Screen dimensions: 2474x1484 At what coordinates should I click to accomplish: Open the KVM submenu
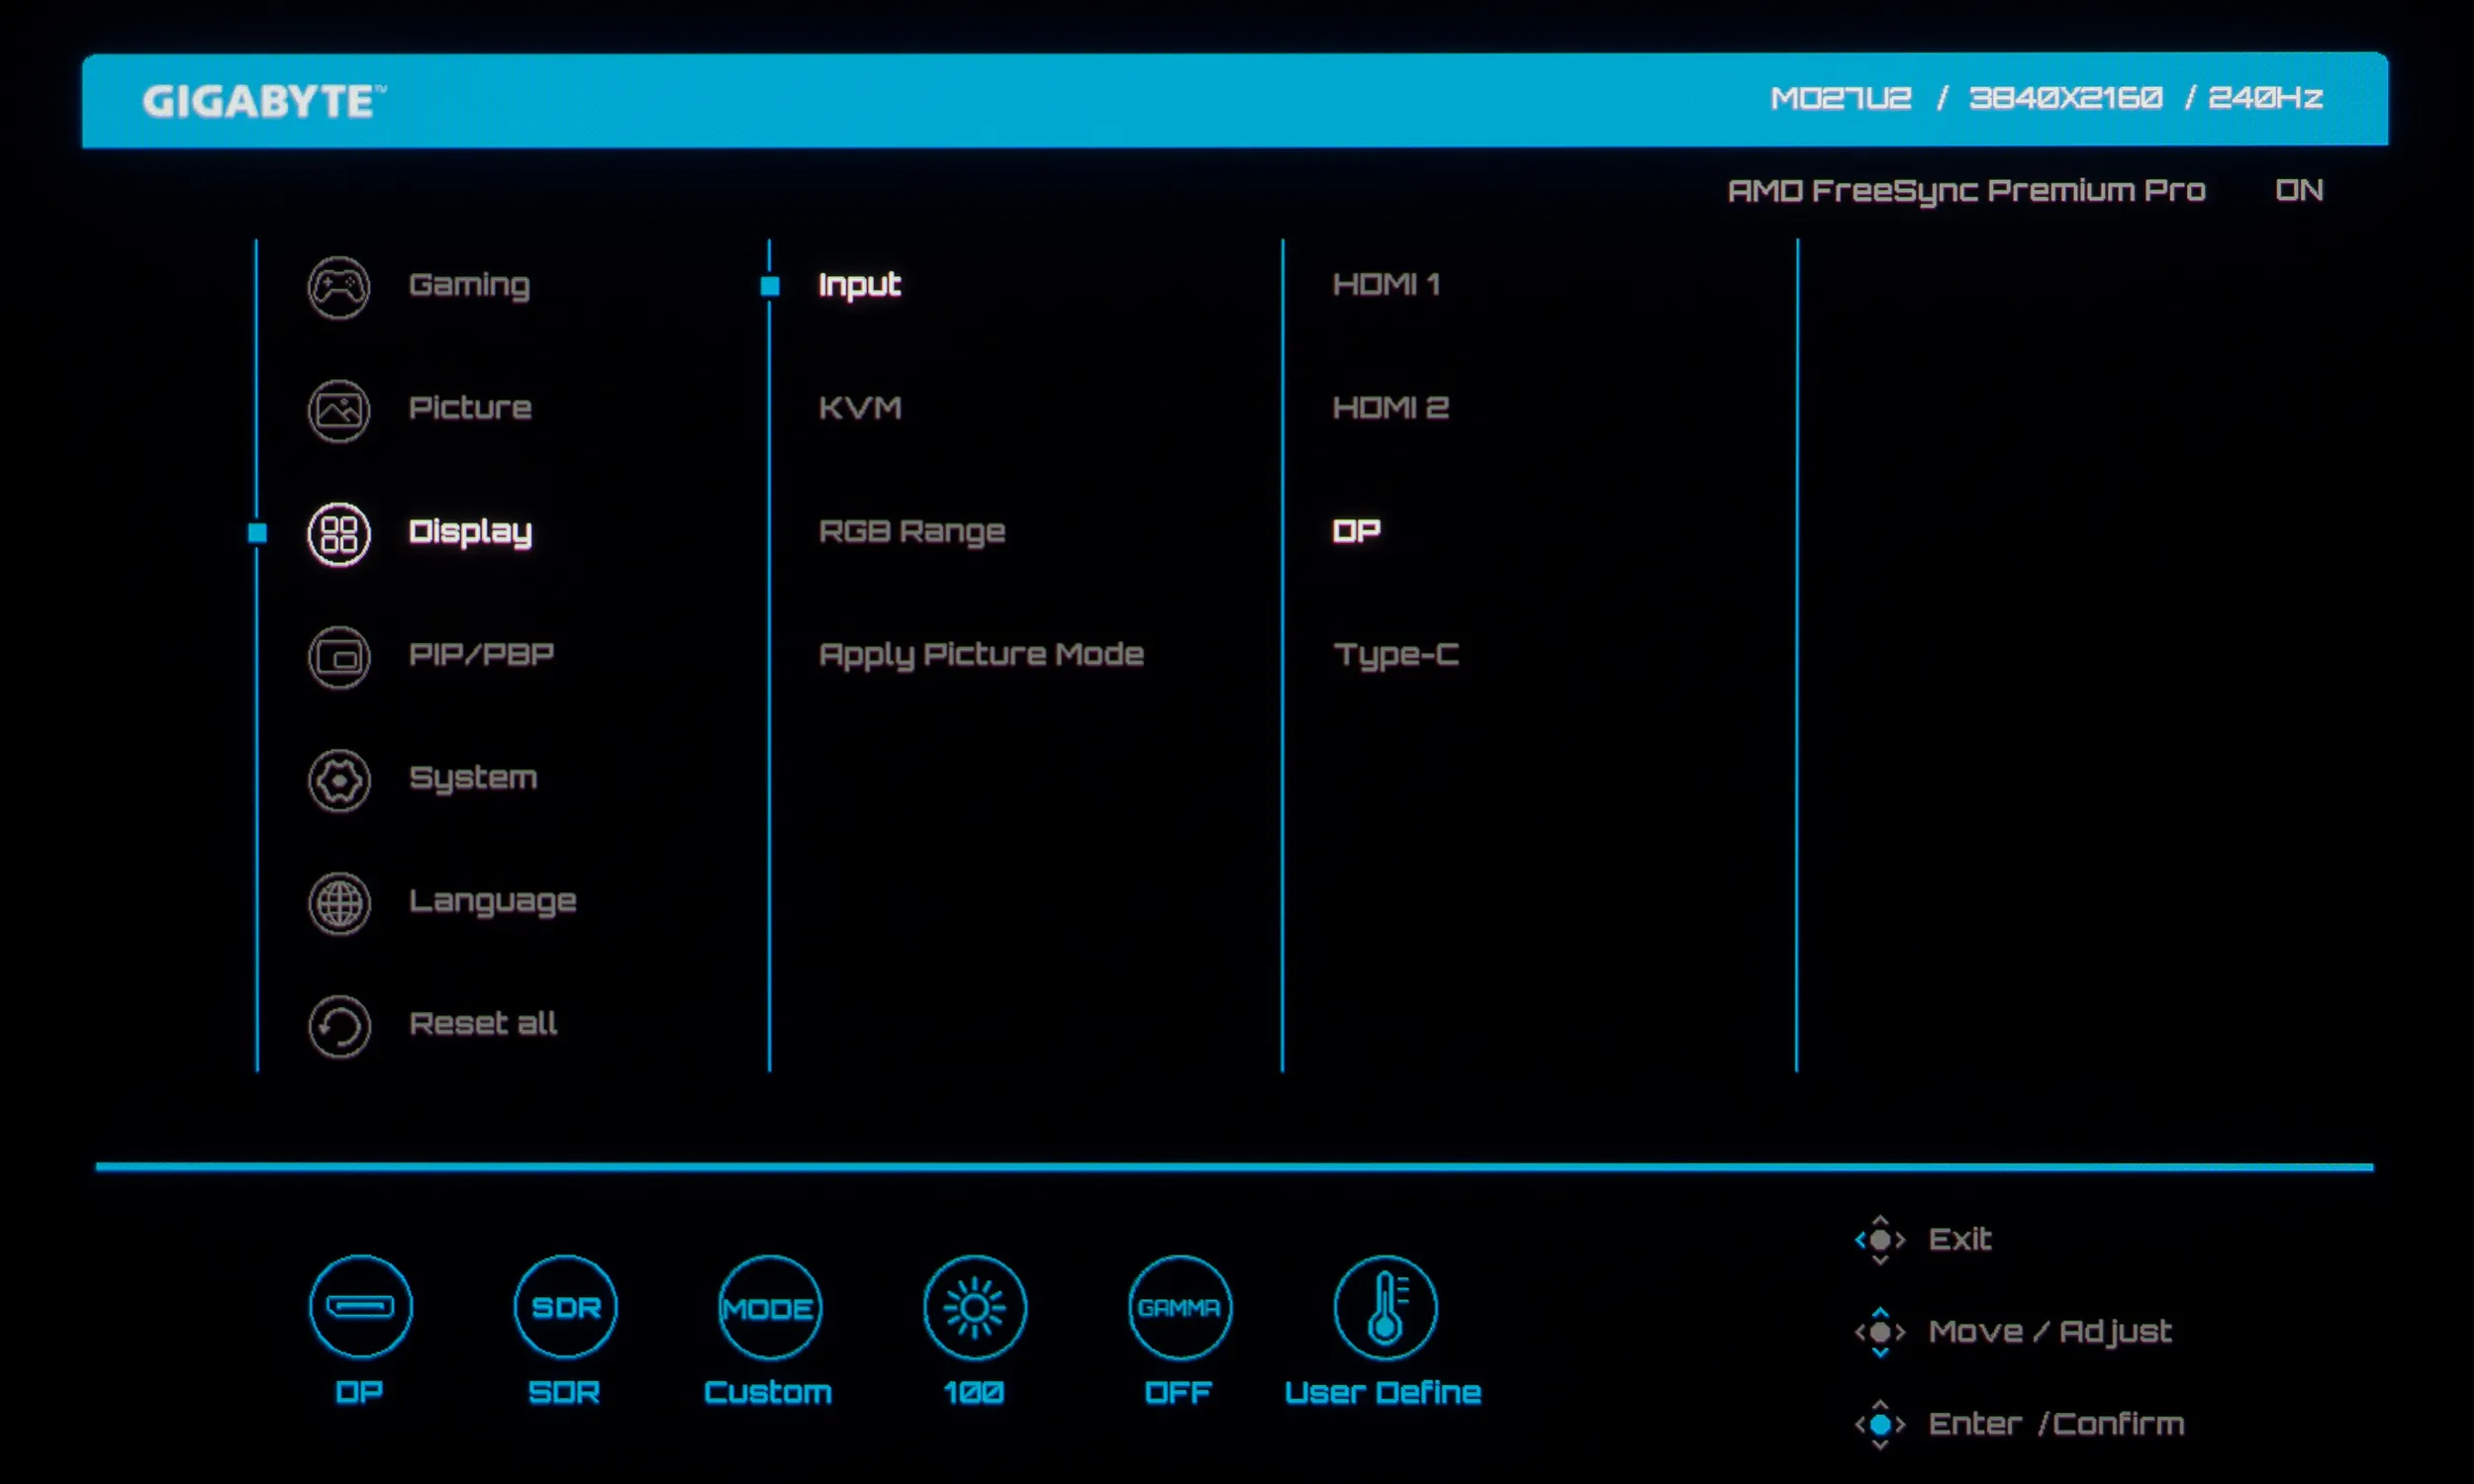click(x=859, y=408)
